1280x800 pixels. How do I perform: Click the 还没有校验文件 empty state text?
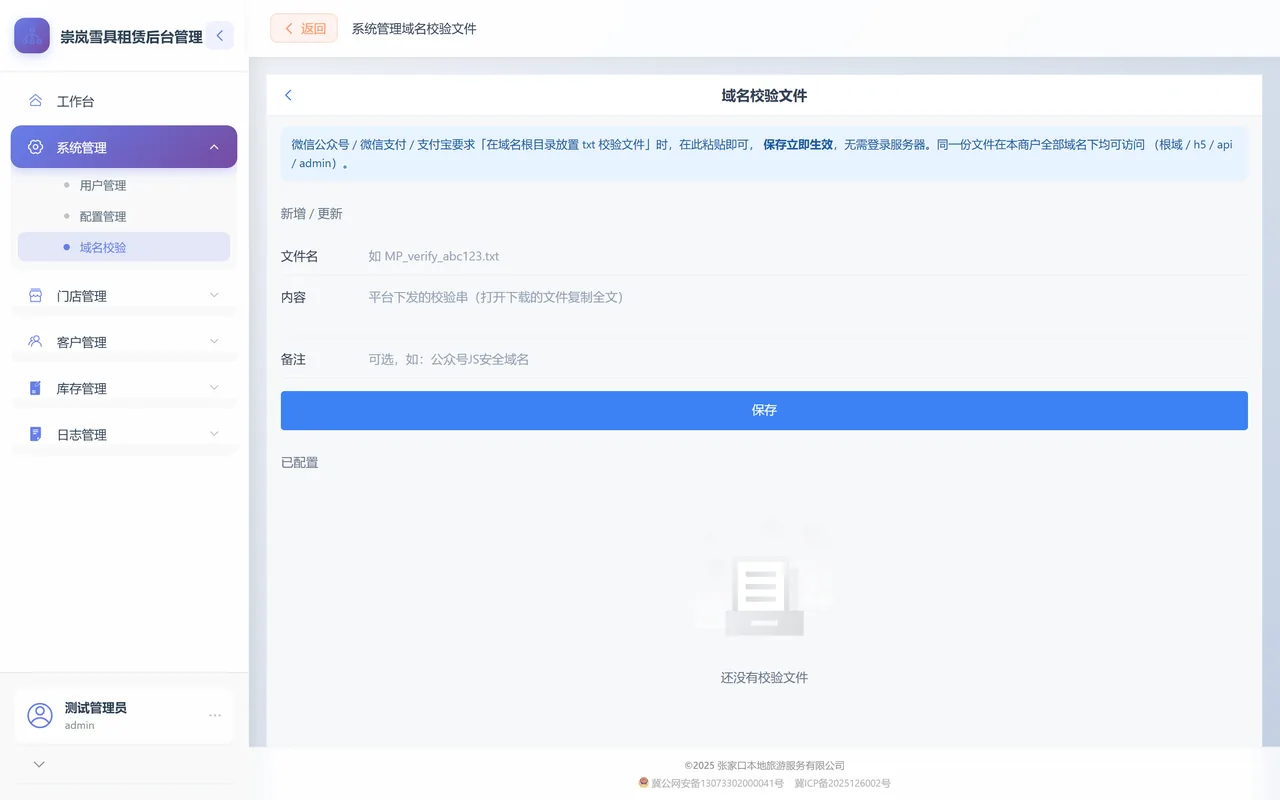pyautogui.click(x=764, y=677)
